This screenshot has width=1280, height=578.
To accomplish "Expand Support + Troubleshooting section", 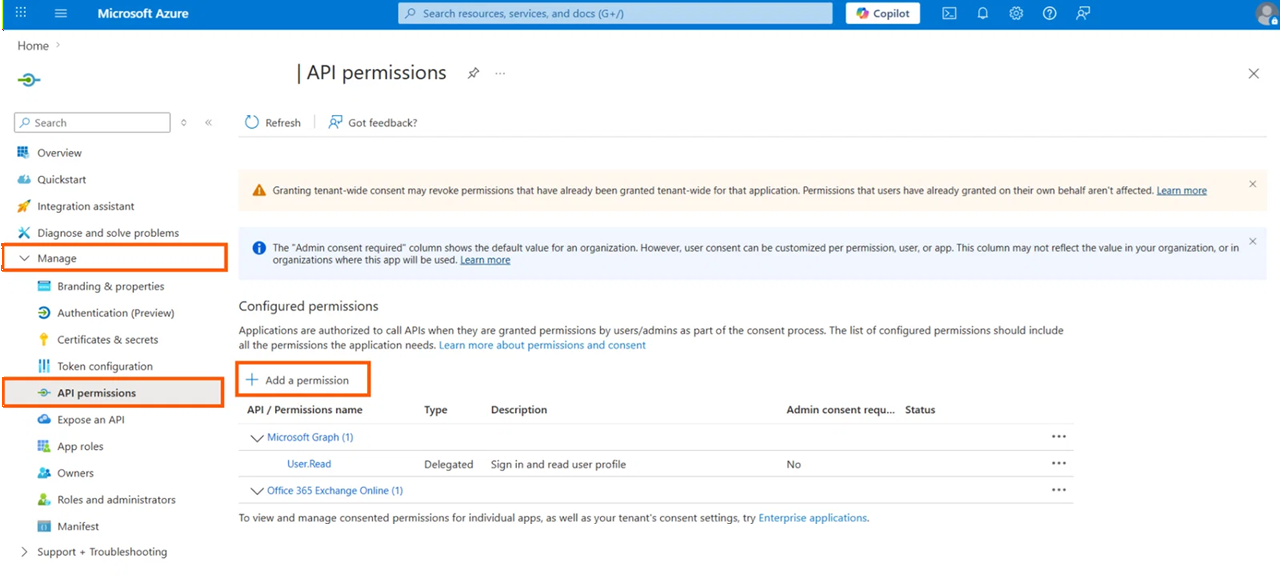I will pos(25,552).
